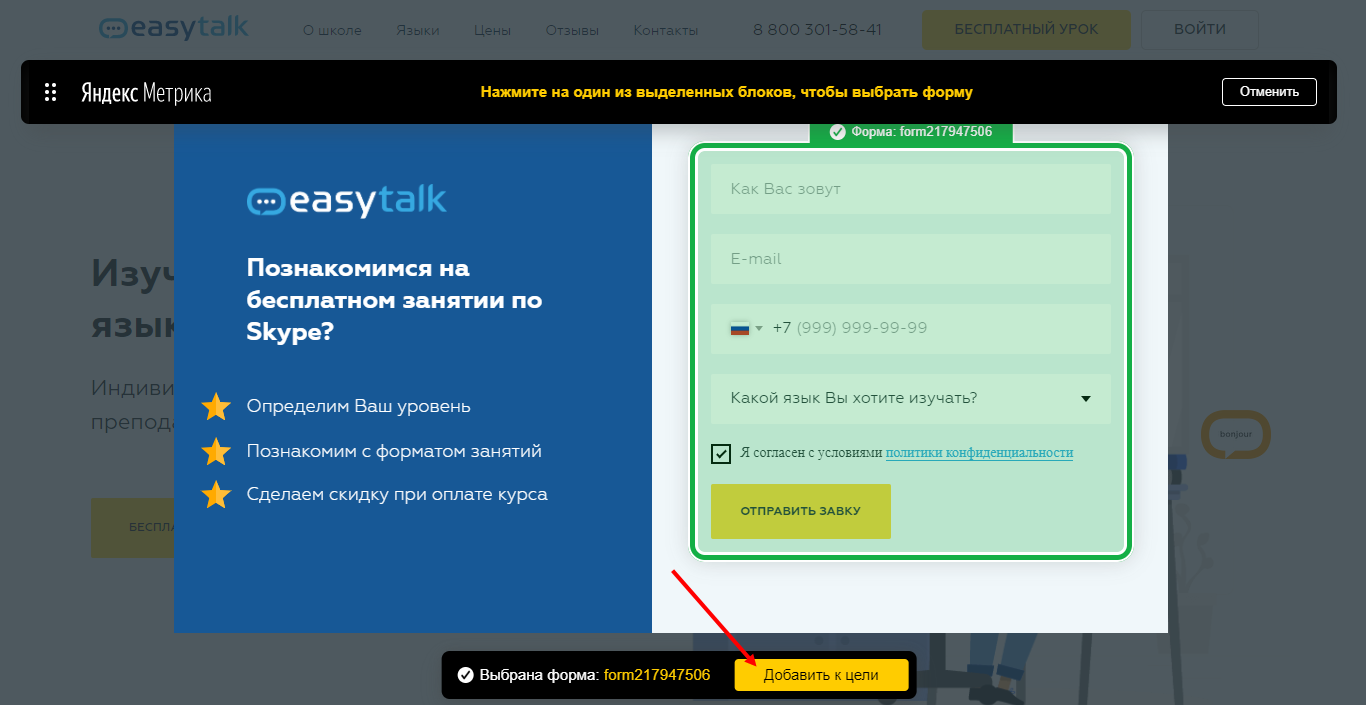The height and width of the screenshot is (705, 1366).
Task: Open the О школе menu item
Action: [x=332, y=30]
